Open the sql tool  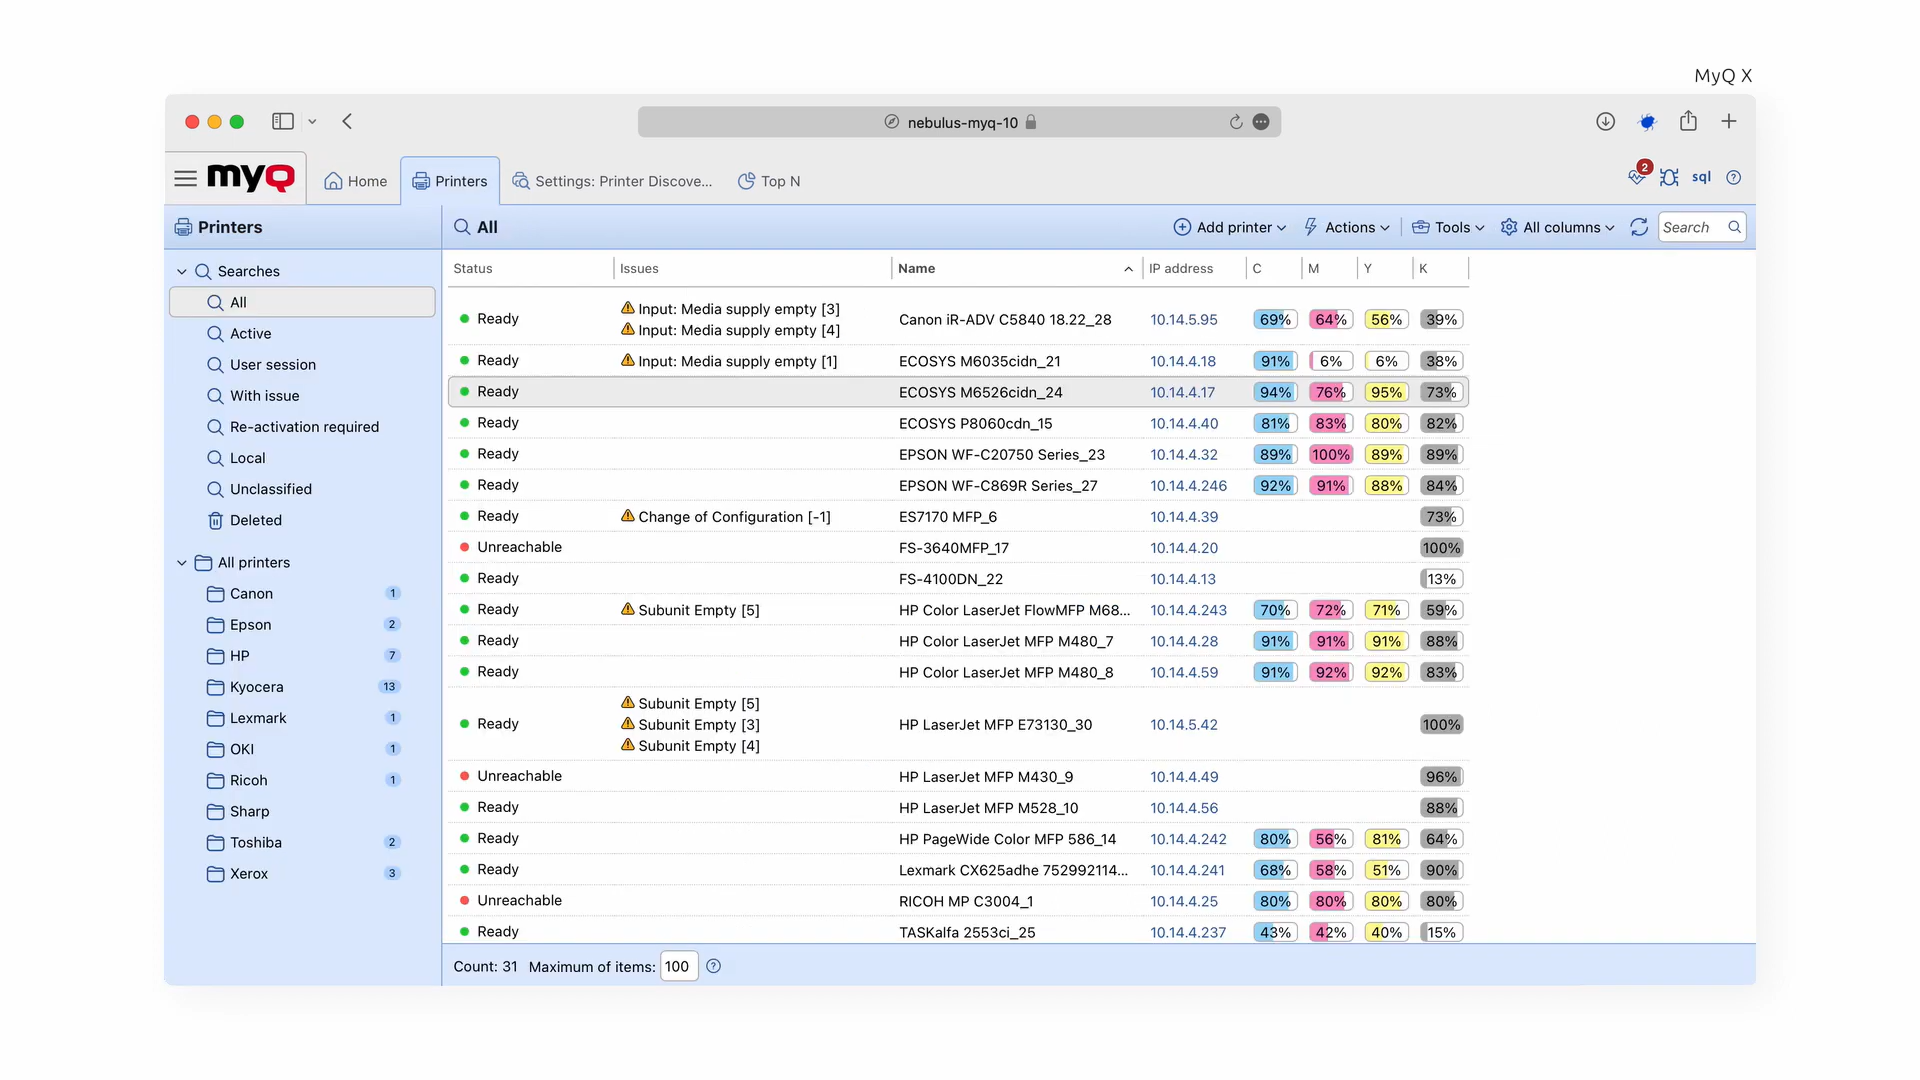(1701, 177)
